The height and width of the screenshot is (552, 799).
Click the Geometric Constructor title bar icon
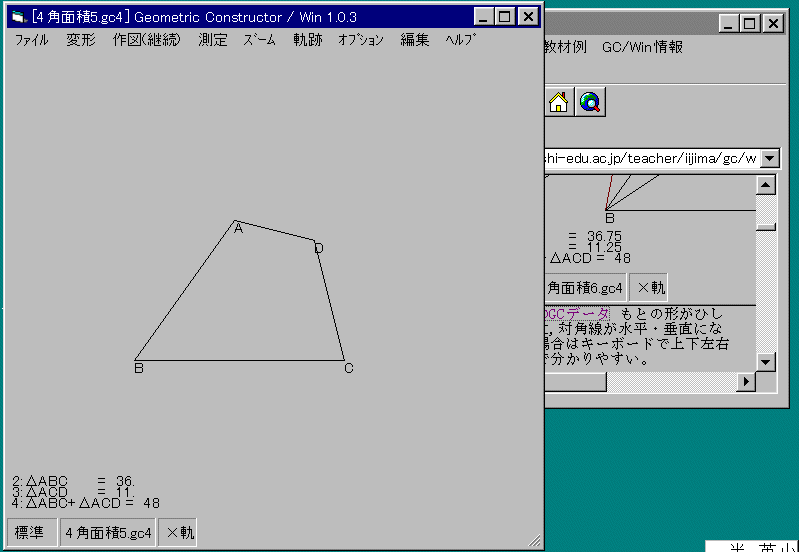coord(18,17)
